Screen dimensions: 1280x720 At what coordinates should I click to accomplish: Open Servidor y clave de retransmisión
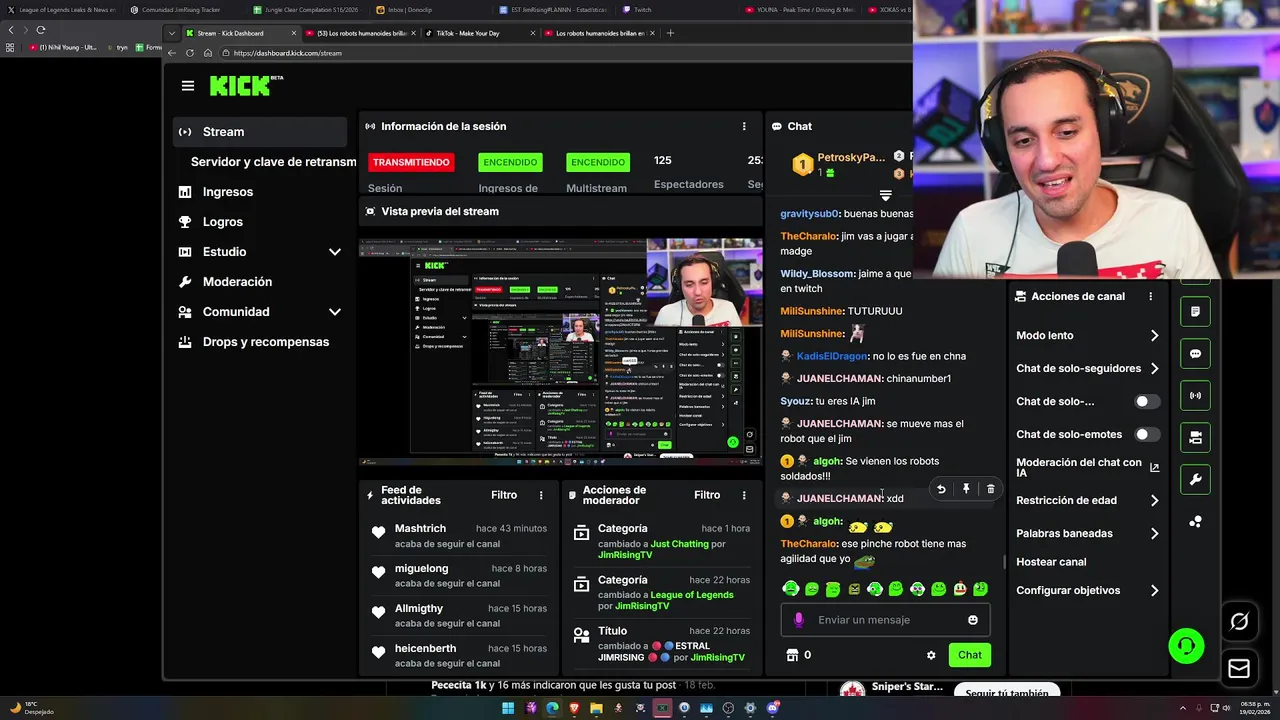coord(273,162)
